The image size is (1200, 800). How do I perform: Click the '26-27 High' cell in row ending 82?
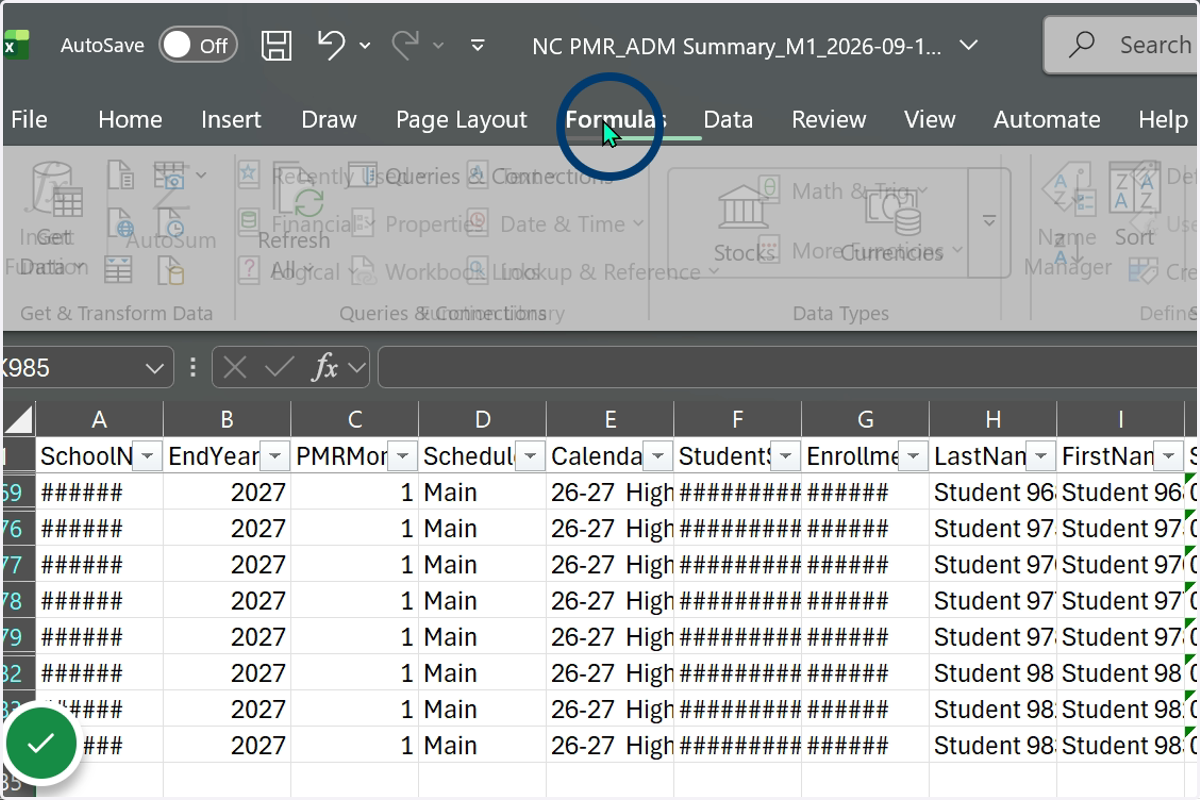610,672
